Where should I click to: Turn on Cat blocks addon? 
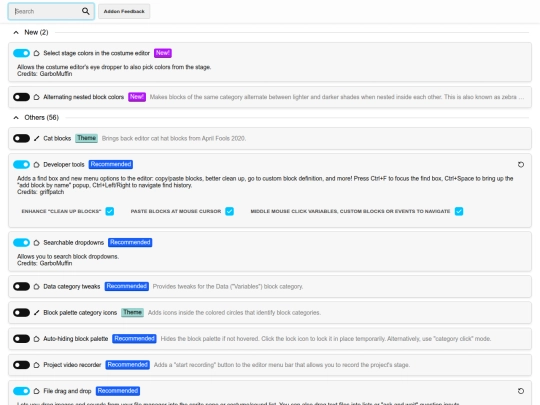point(21,138)
